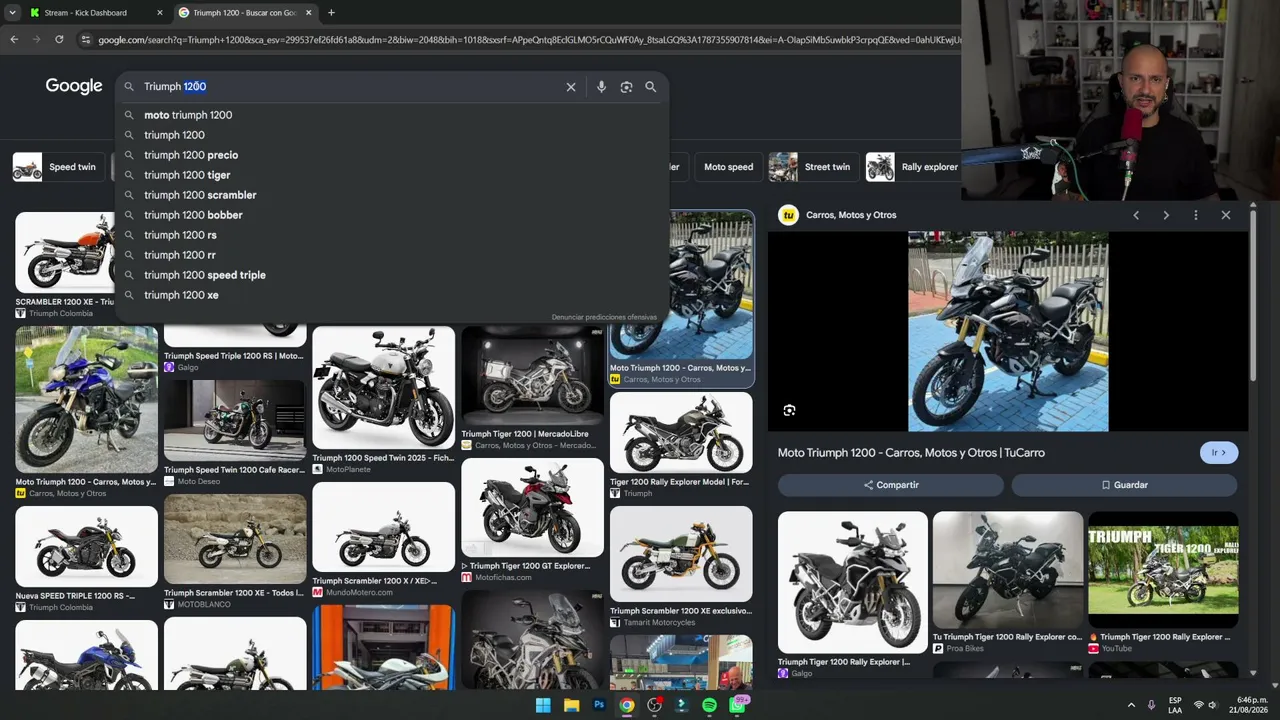Filter images by the Rally explorer chip

(x=913, y=167)
